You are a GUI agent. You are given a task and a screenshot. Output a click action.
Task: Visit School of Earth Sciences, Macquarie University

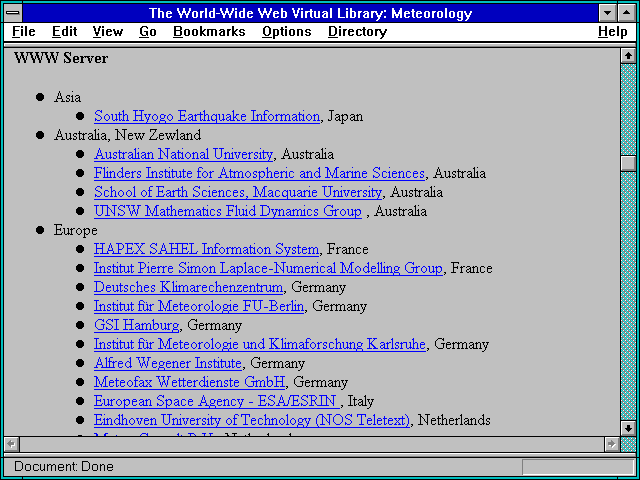point(238,192)
